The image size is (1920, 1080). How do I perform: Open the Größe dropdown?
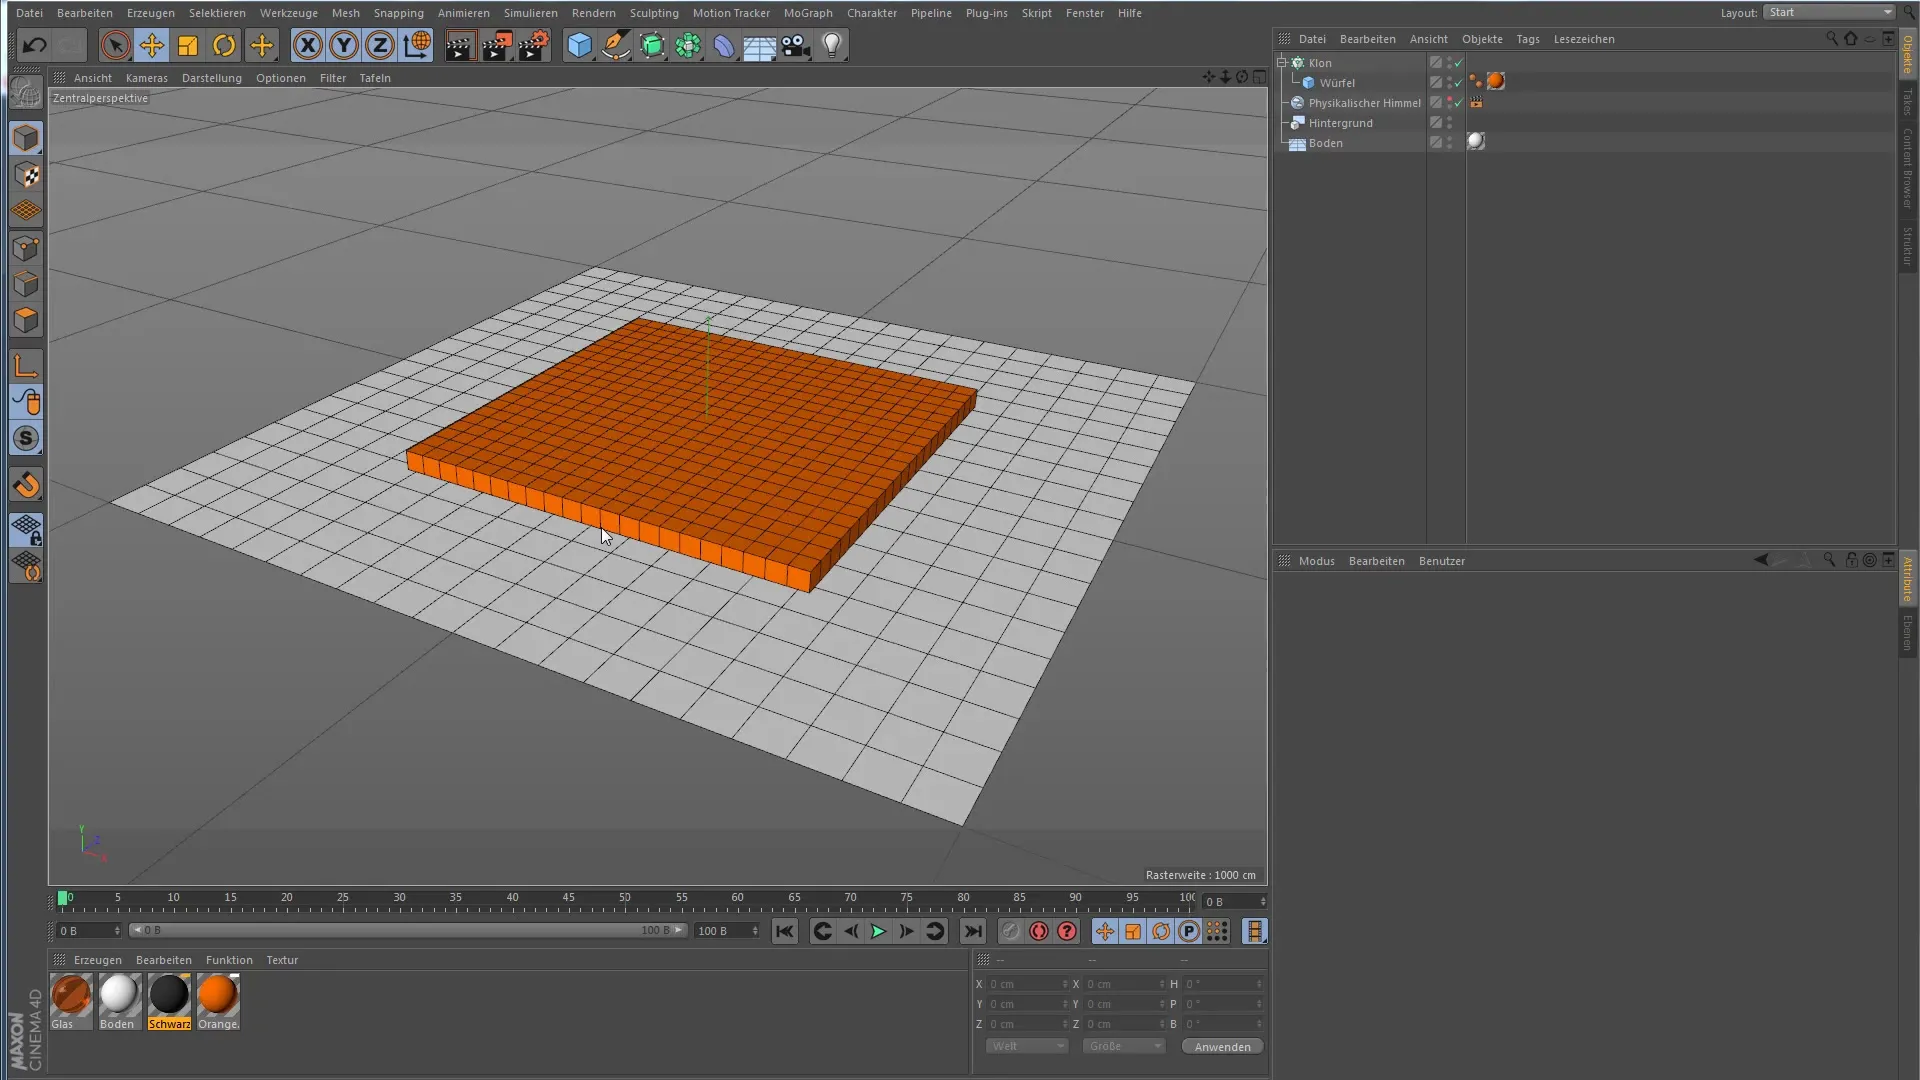[1124, 1046]
